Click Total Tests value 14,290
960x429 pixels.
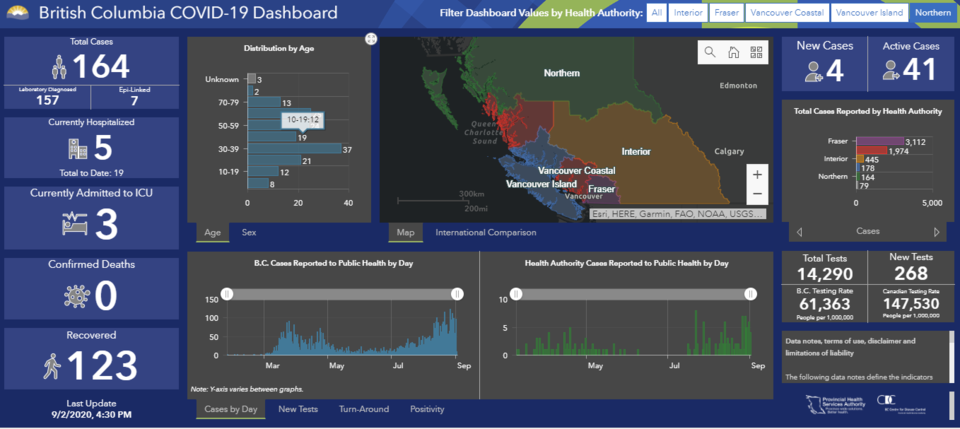pyautogui.click(x=825, y=274)
